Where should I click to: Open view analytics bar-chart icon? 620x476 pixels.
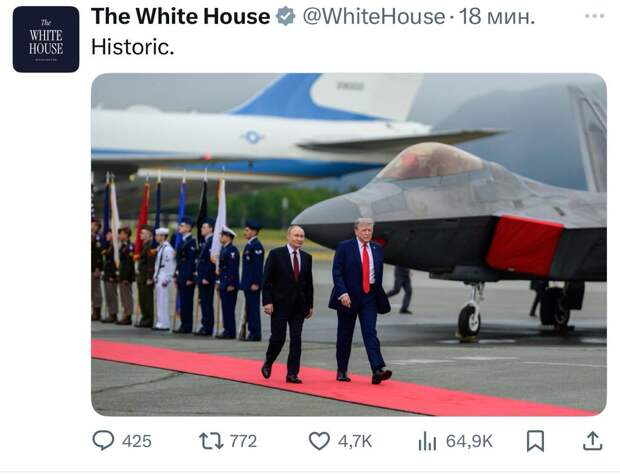click(x=427, y=441)
